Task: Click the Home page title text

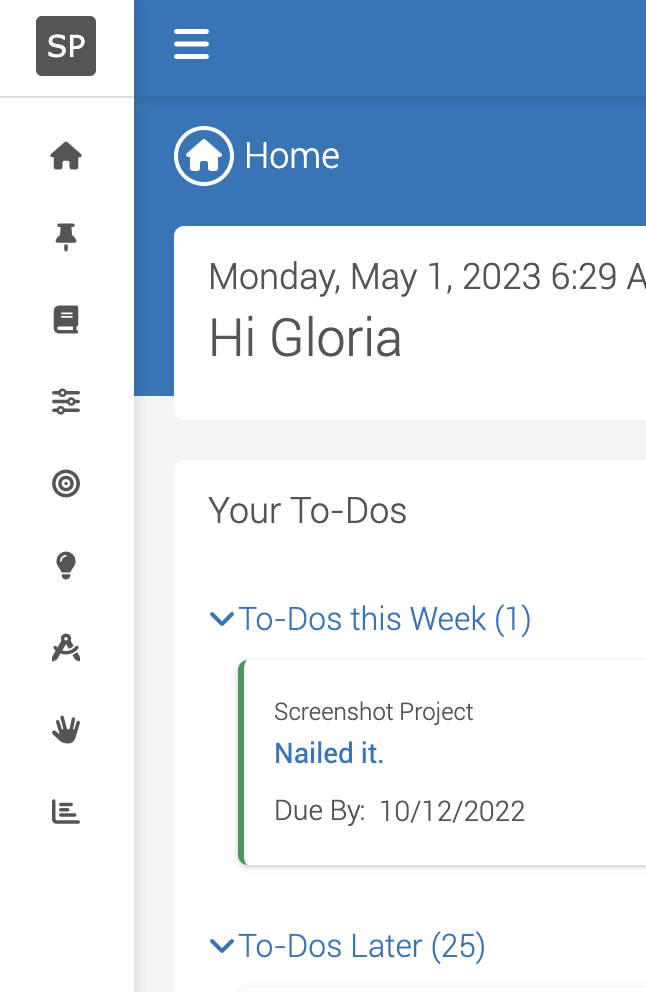Action: click(x=292, y=156)
